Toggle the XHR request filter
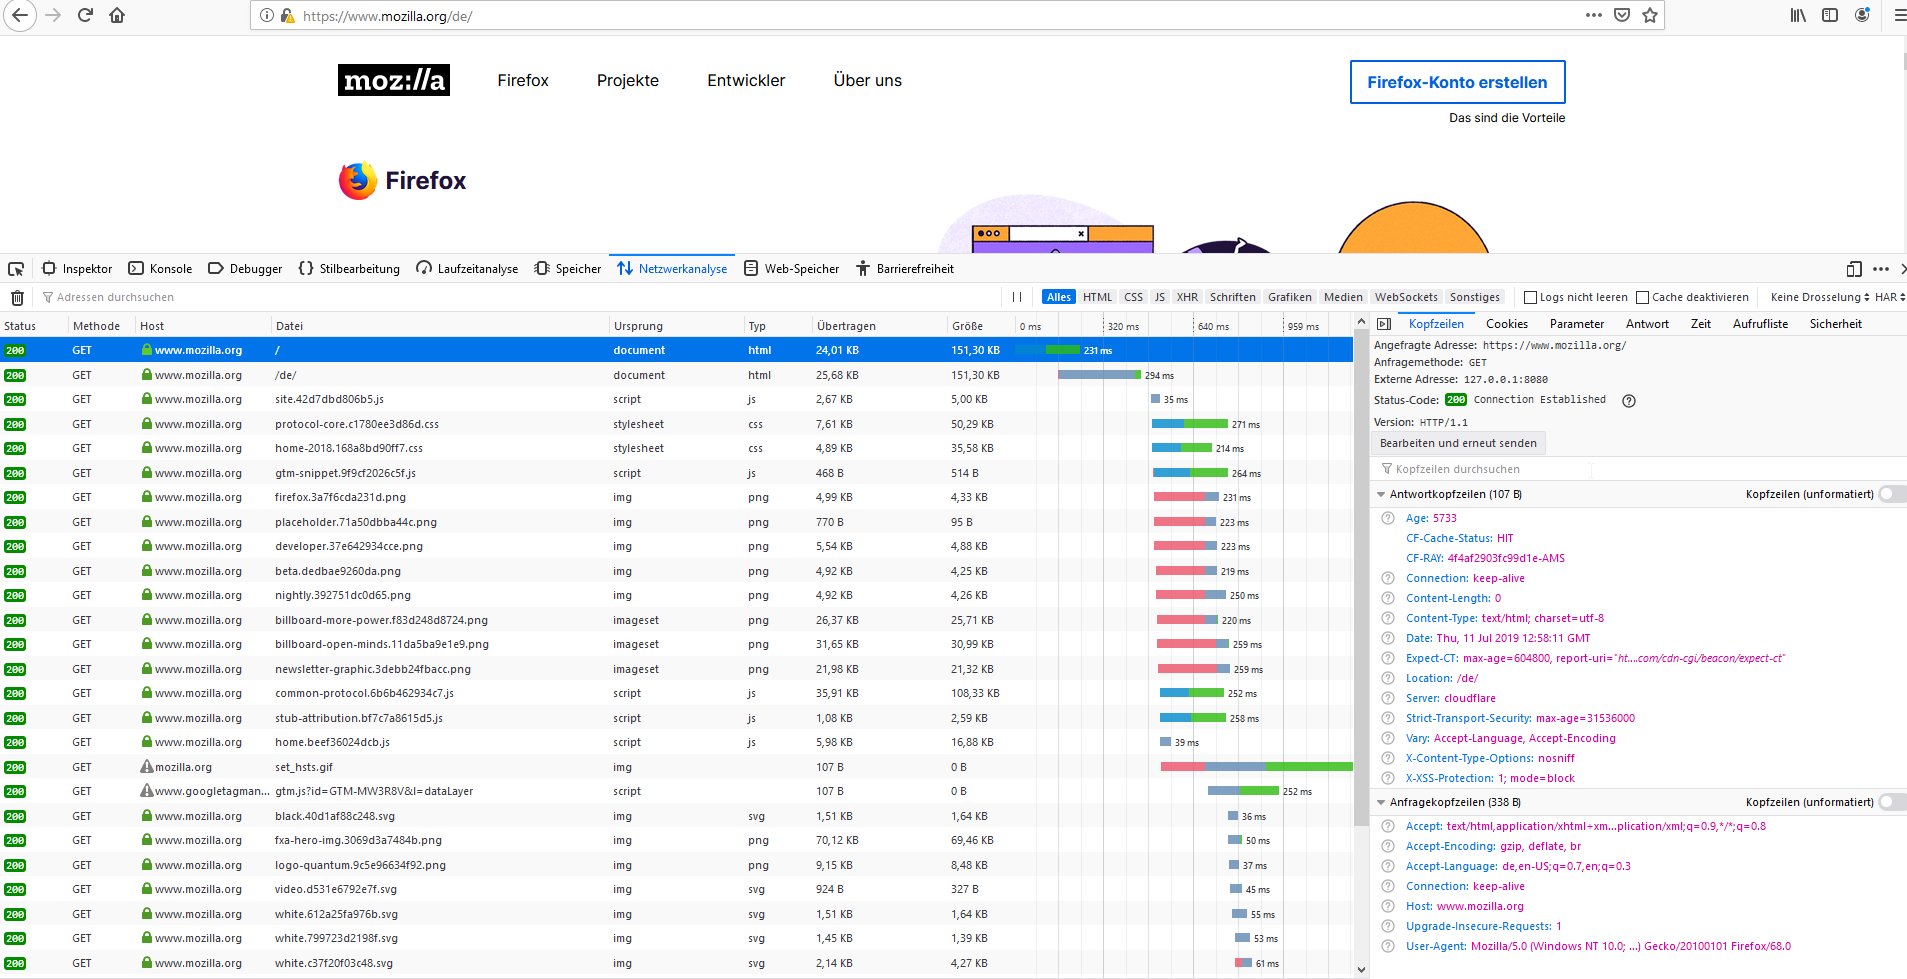This screenshot has width=1907, height=979. 1187,297
